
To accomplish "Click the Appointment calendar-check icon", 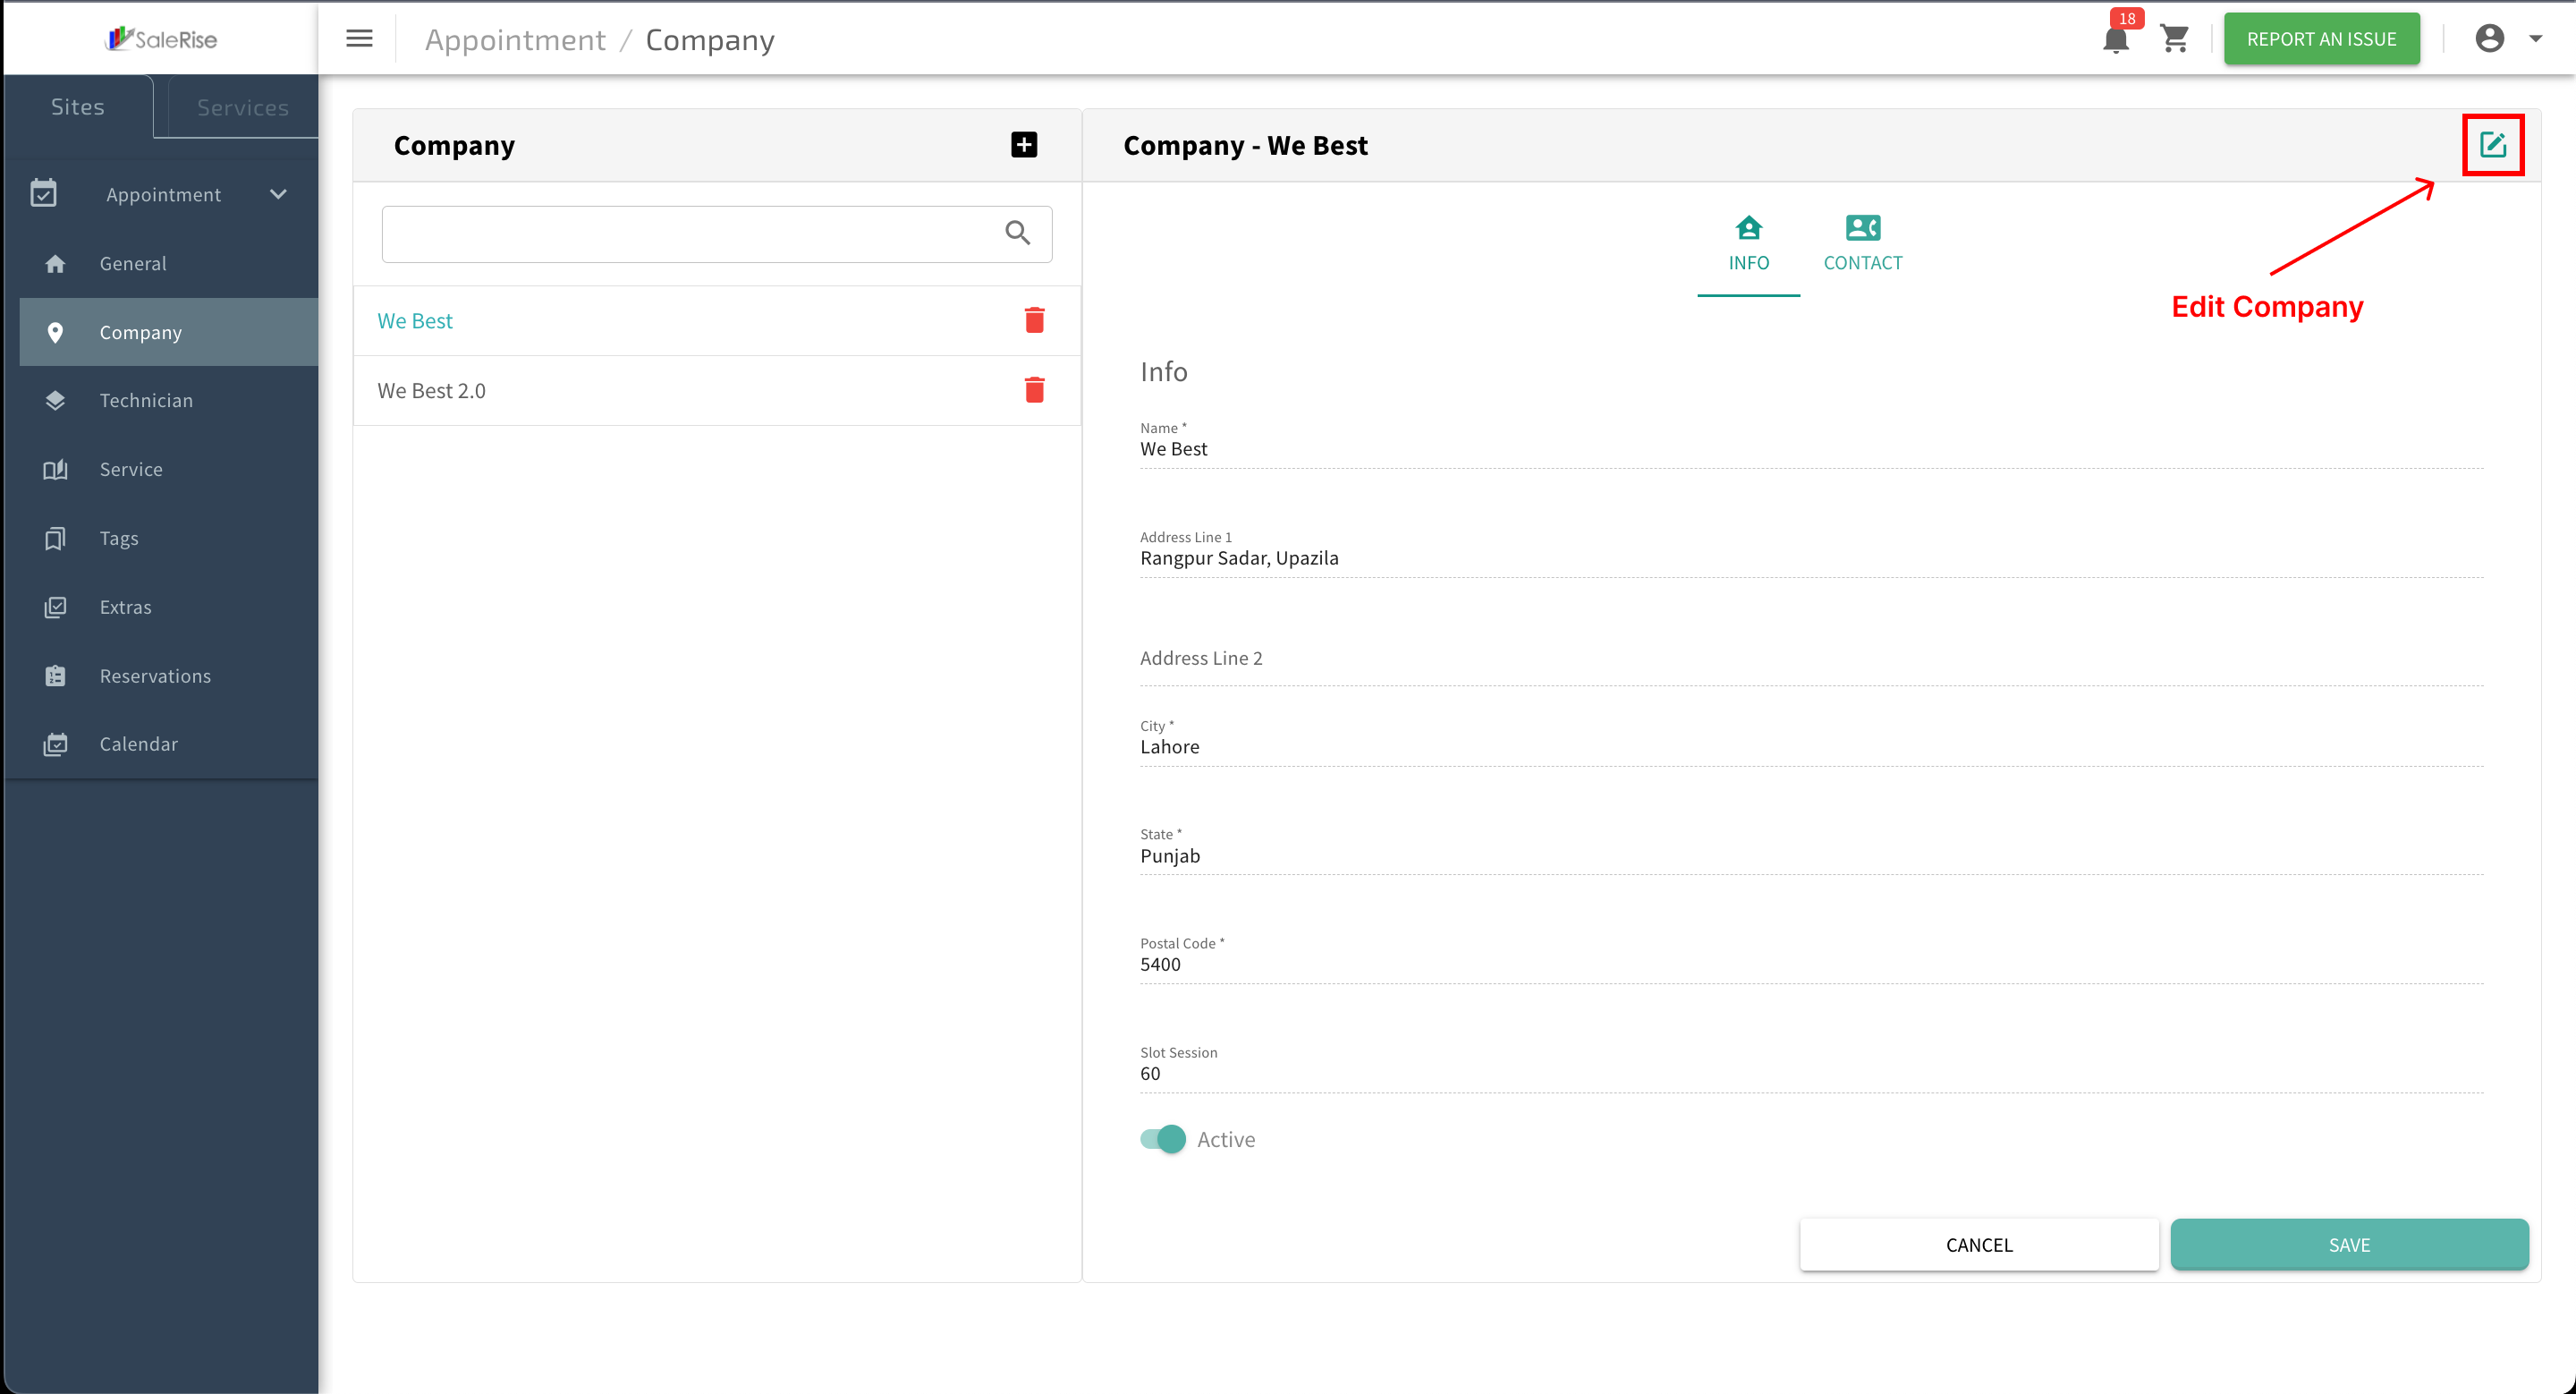I will tap(43, 193).
